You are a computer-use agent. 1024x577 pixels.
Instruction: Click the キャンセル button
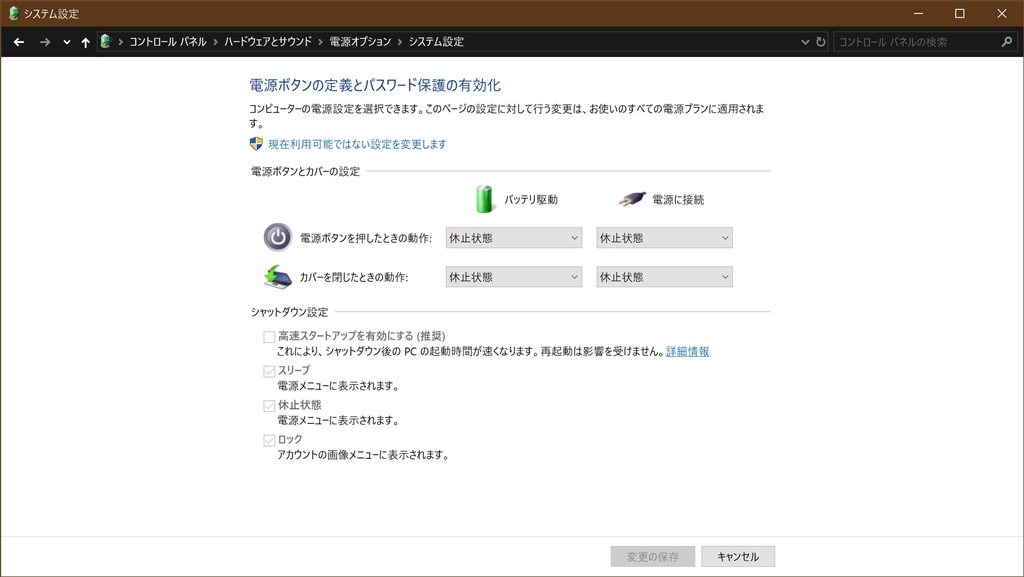click(x=738, y=557)
